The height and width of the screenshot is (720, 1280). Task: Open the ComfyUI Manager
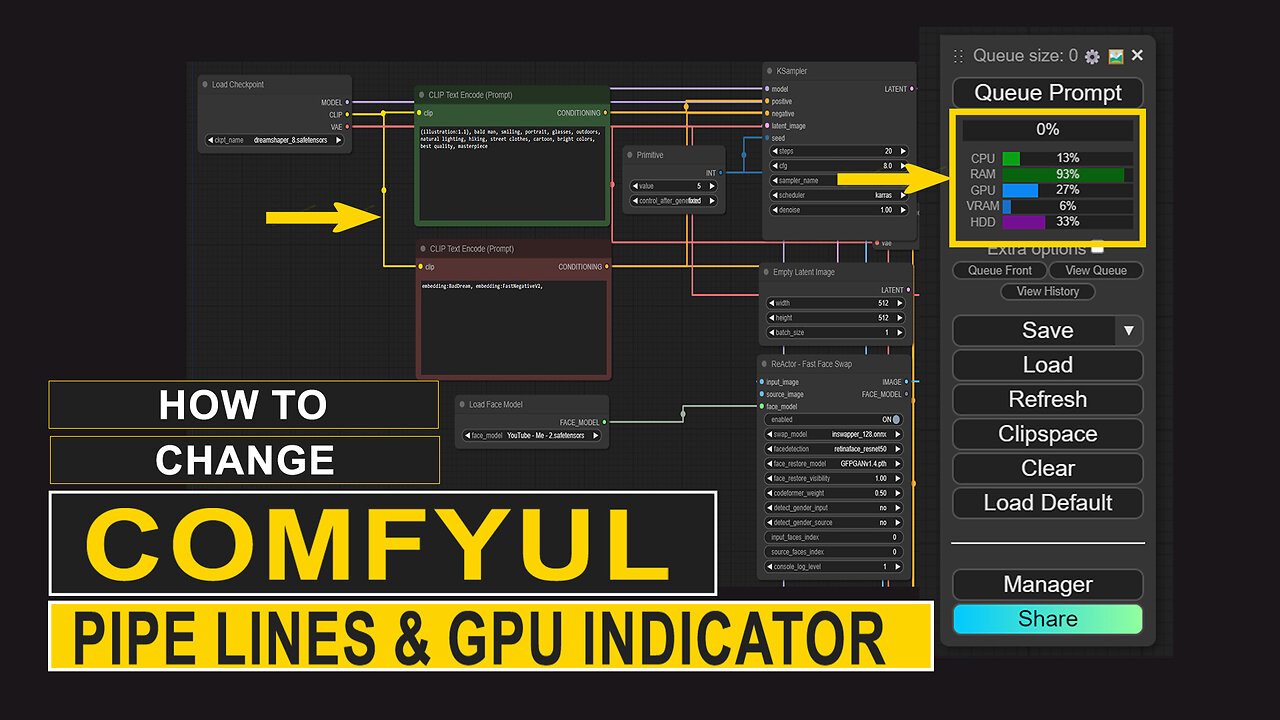pos(1048,584)
